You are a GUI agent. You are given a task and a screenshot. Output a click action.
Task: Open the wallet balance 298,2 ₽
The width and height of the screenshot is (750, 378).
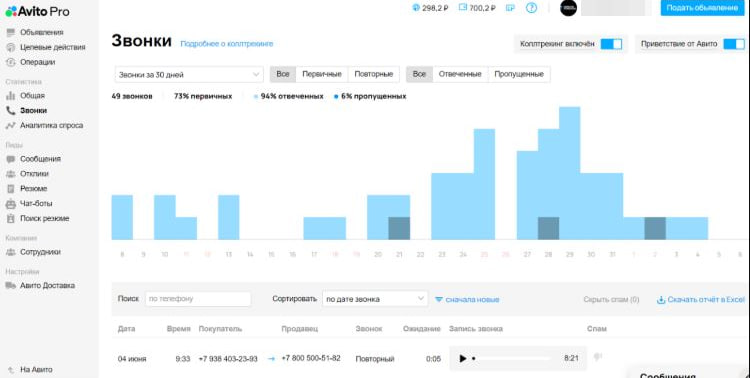pos(430,8)
